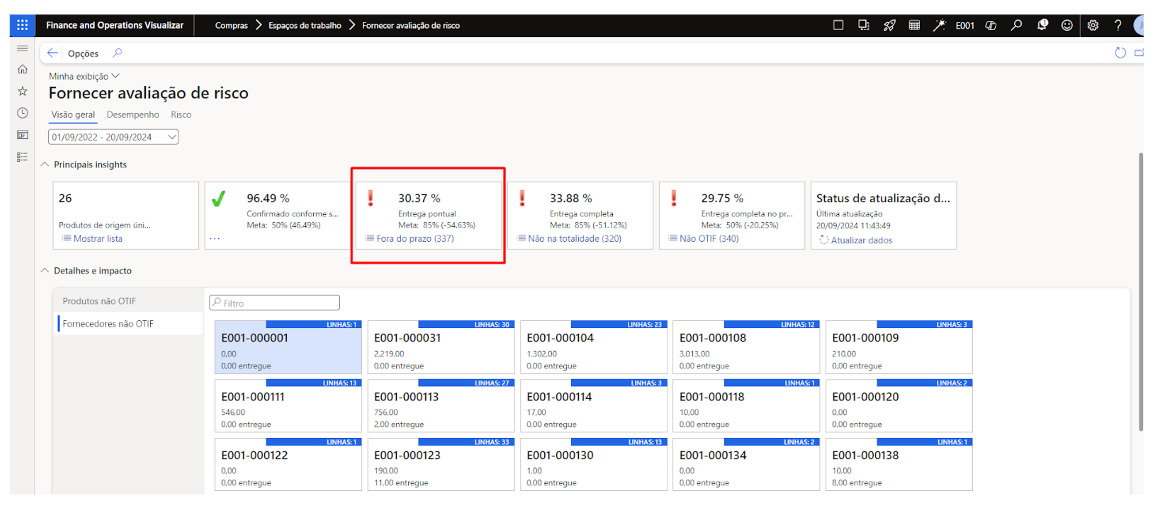Switch to the Desempenho tab

pos(132,115)
